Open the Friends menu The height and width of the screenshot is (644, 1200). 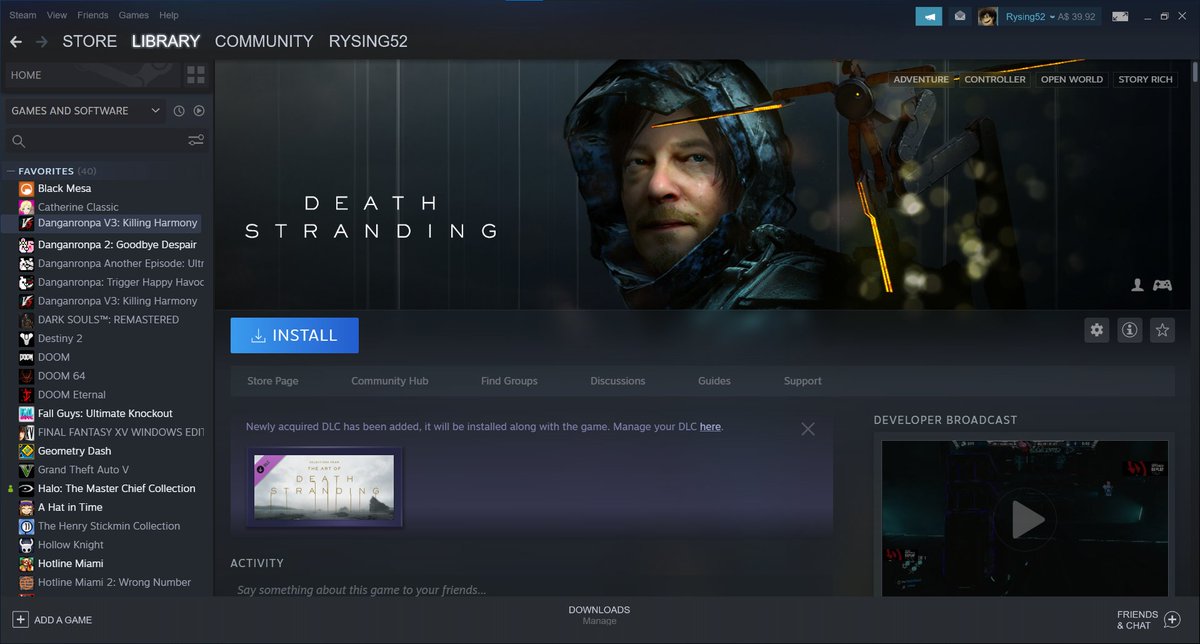93,15
